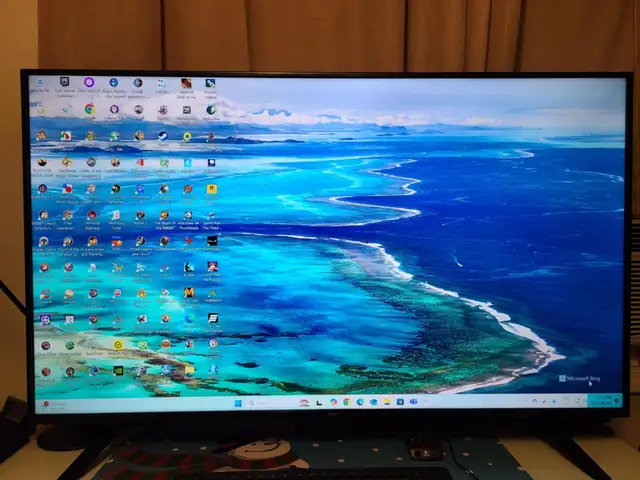
Task: Open Copilot from the taskbar
Action: pos(333,402)
